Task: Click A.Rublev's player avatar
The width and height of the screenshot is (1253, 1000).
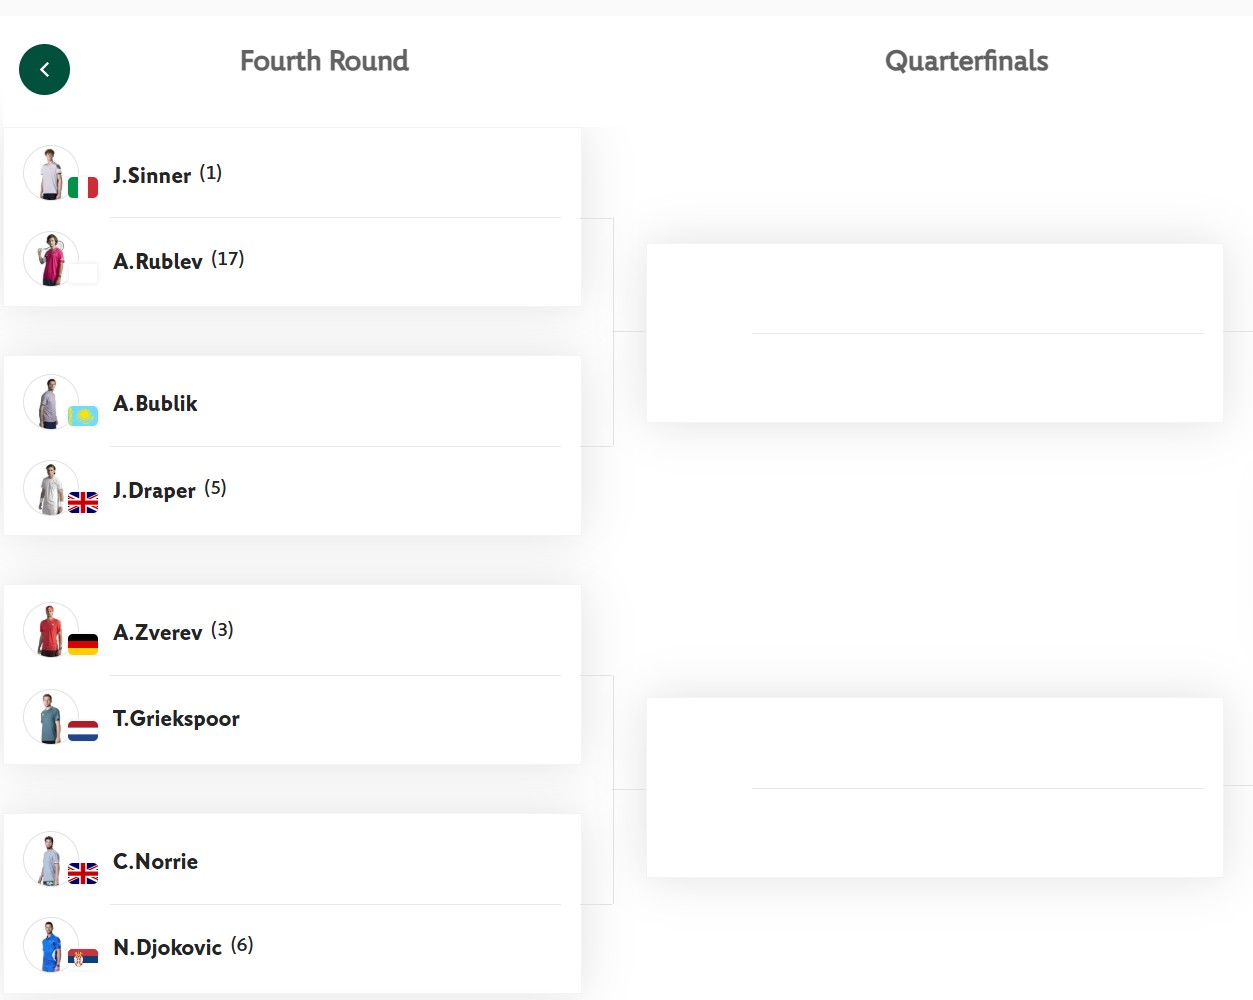Action: [51, 260]
